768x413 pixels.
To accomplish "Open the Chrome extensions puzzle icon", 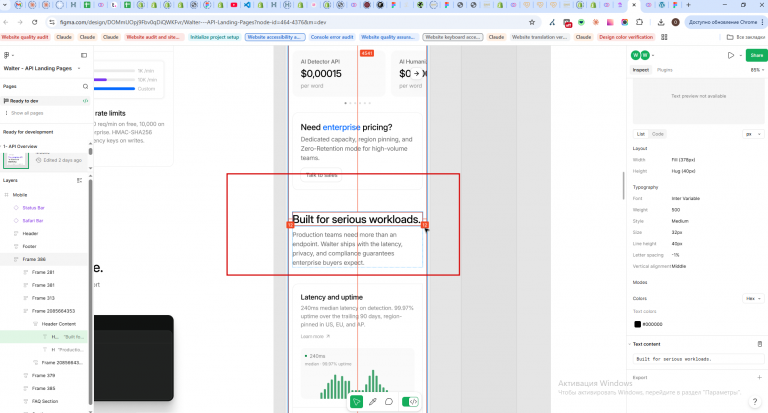I will [x=639, y=22].
